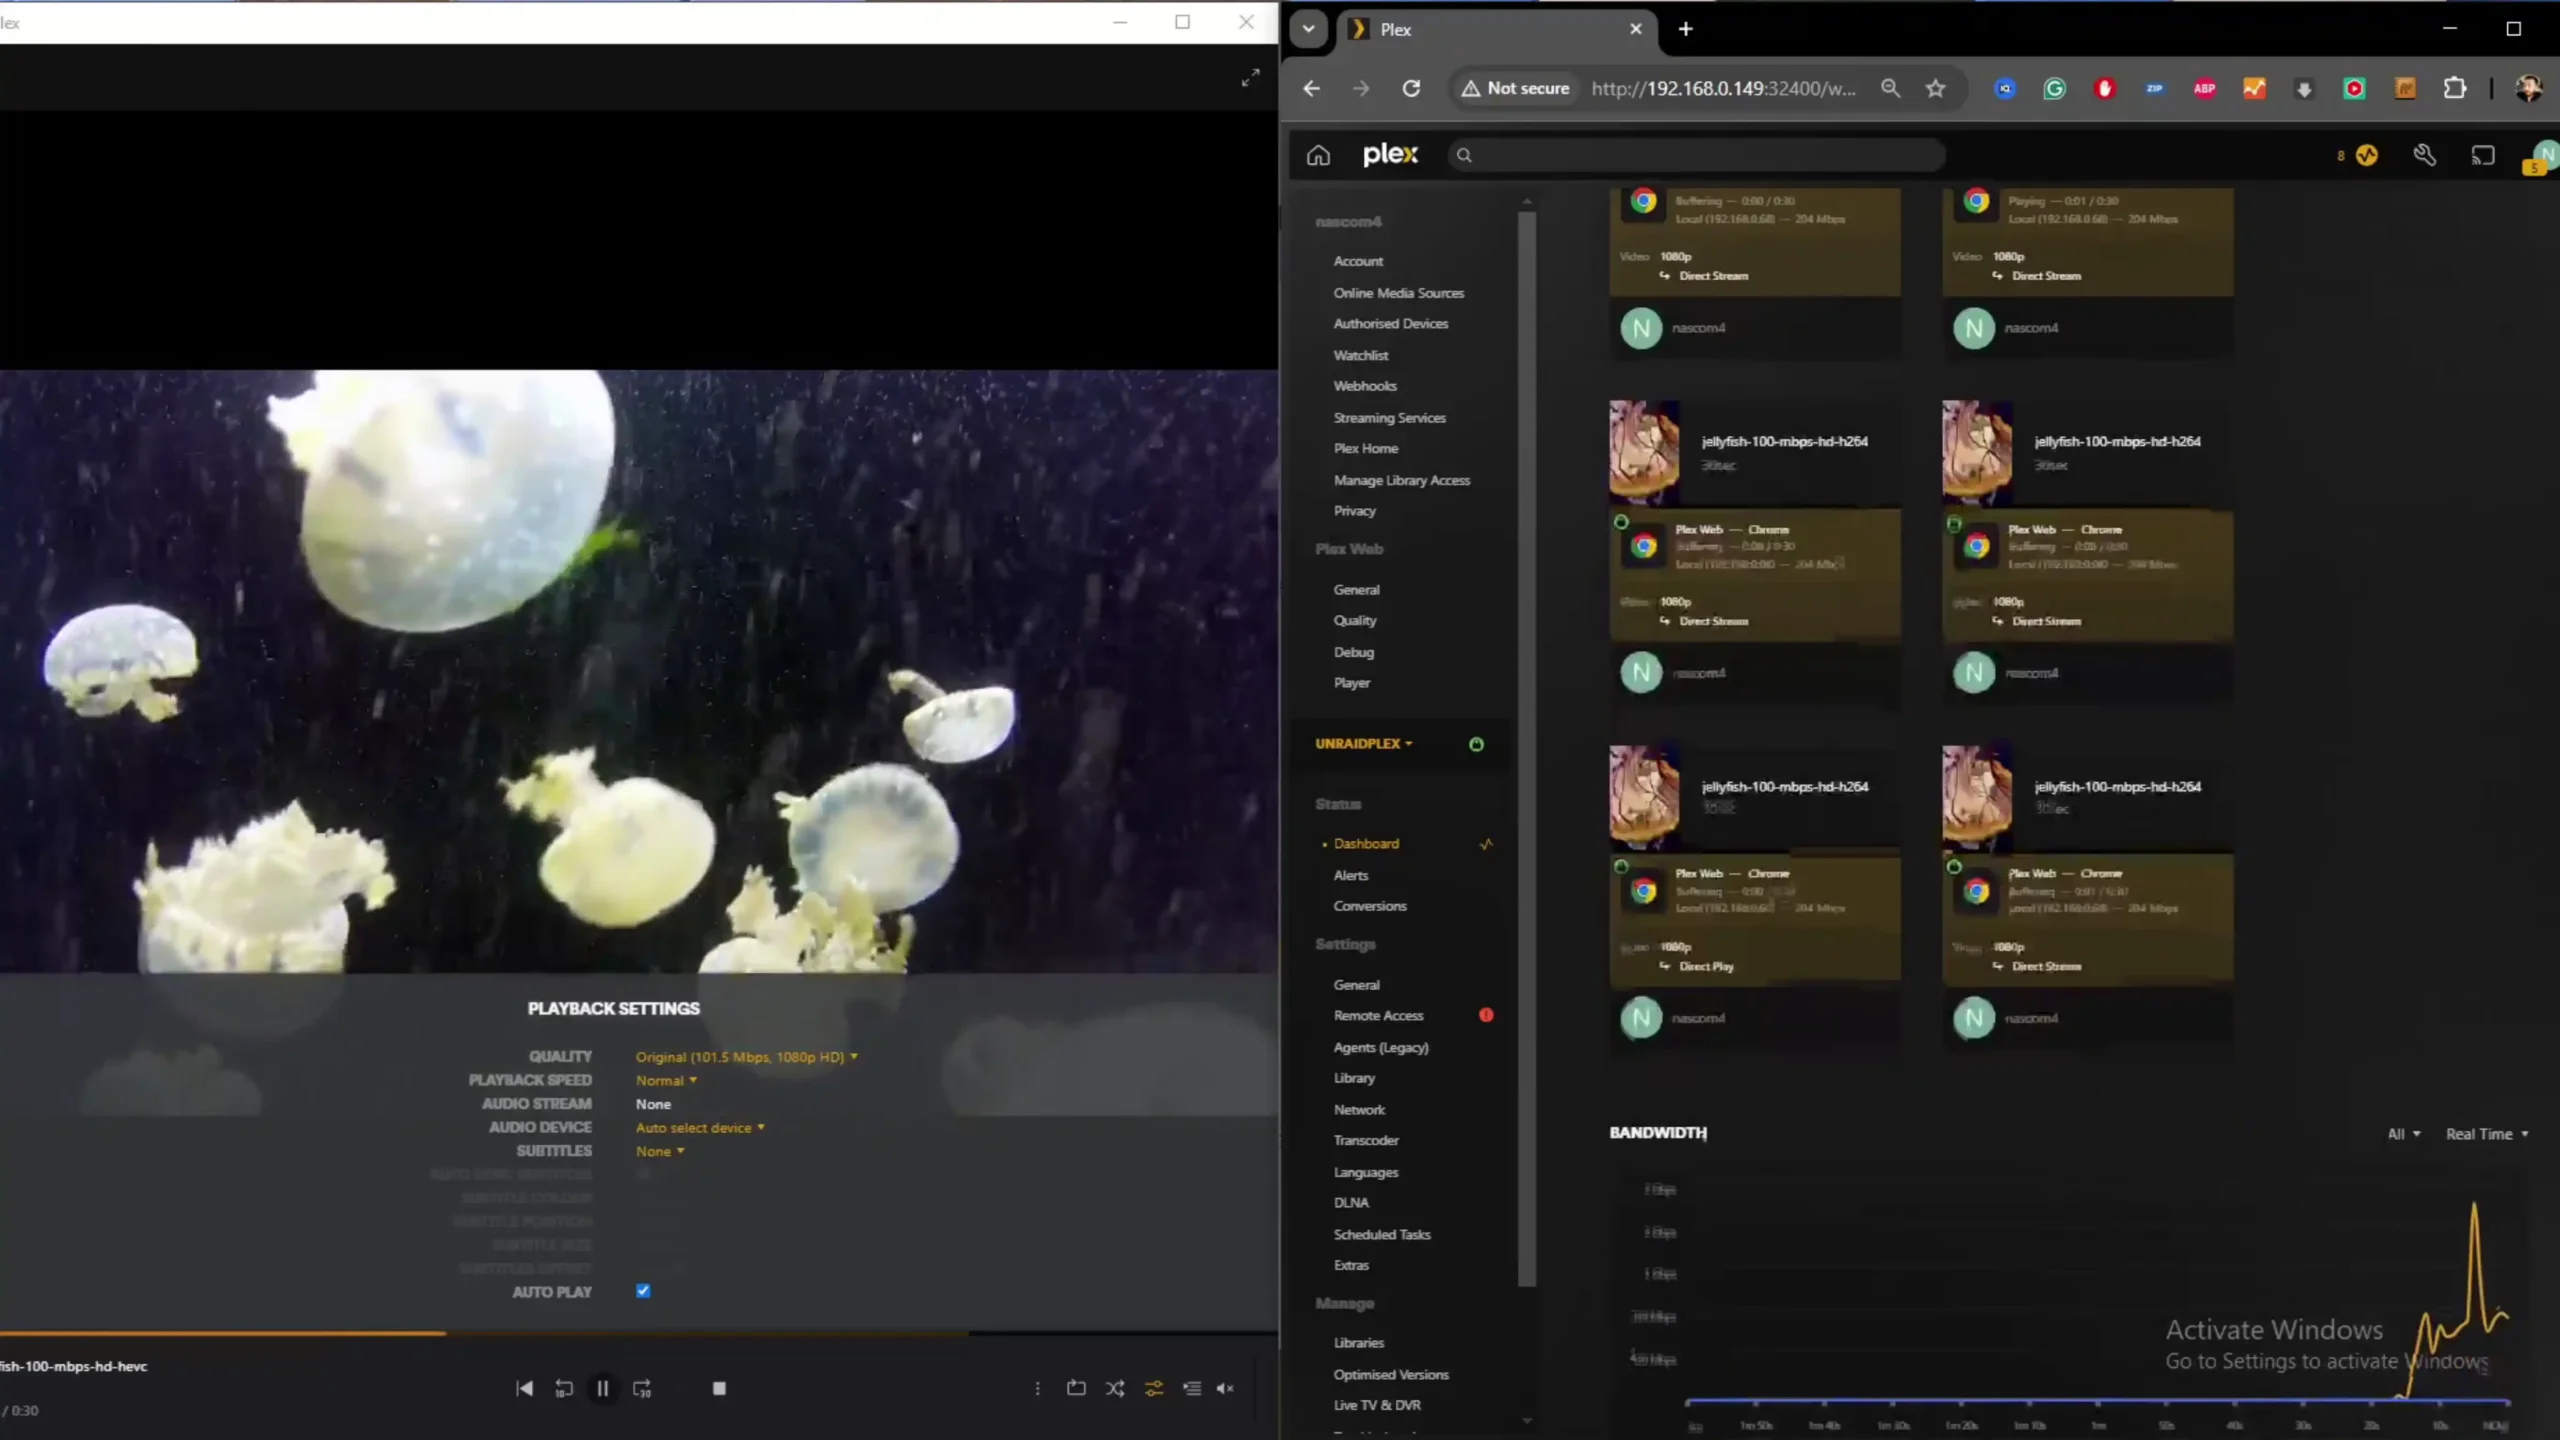Unmute the player using the speaker icon
This screenshot has height=1440, width=2560.
[x=1225, y=1388]
